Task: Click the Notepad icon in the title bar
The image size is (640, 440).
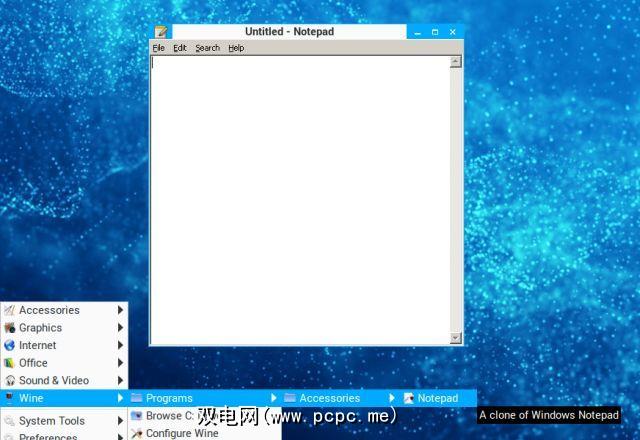Action: (161, 31)
